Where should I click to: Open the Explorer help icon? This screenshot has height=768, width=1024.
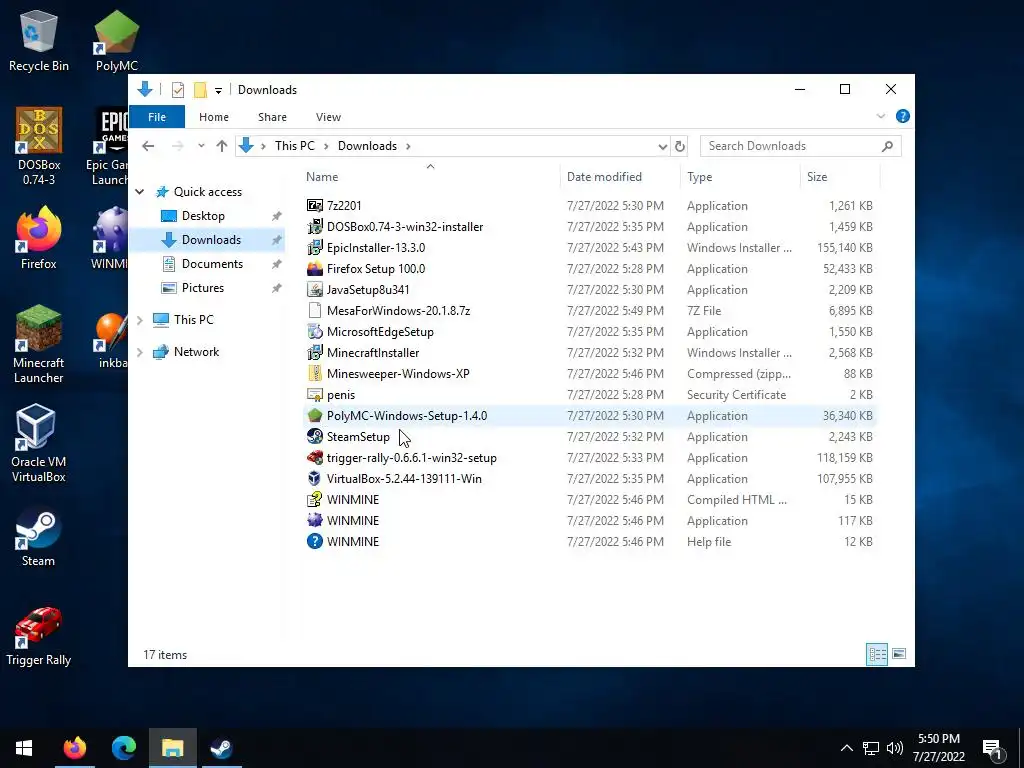point(903,116)
